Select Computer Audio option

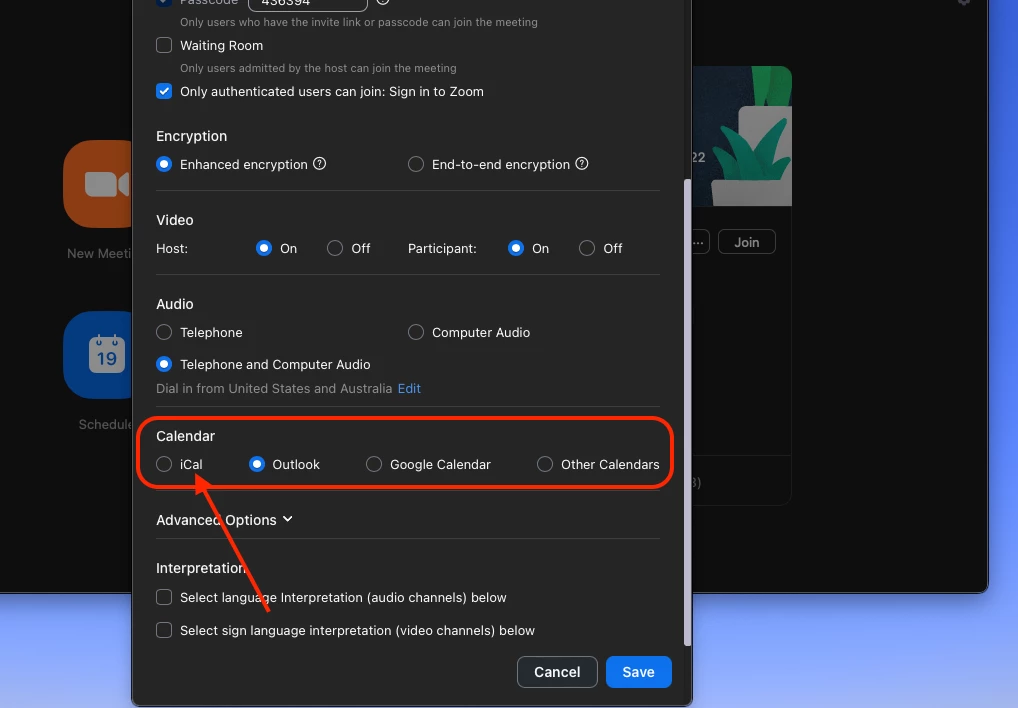tap(416, 332)
